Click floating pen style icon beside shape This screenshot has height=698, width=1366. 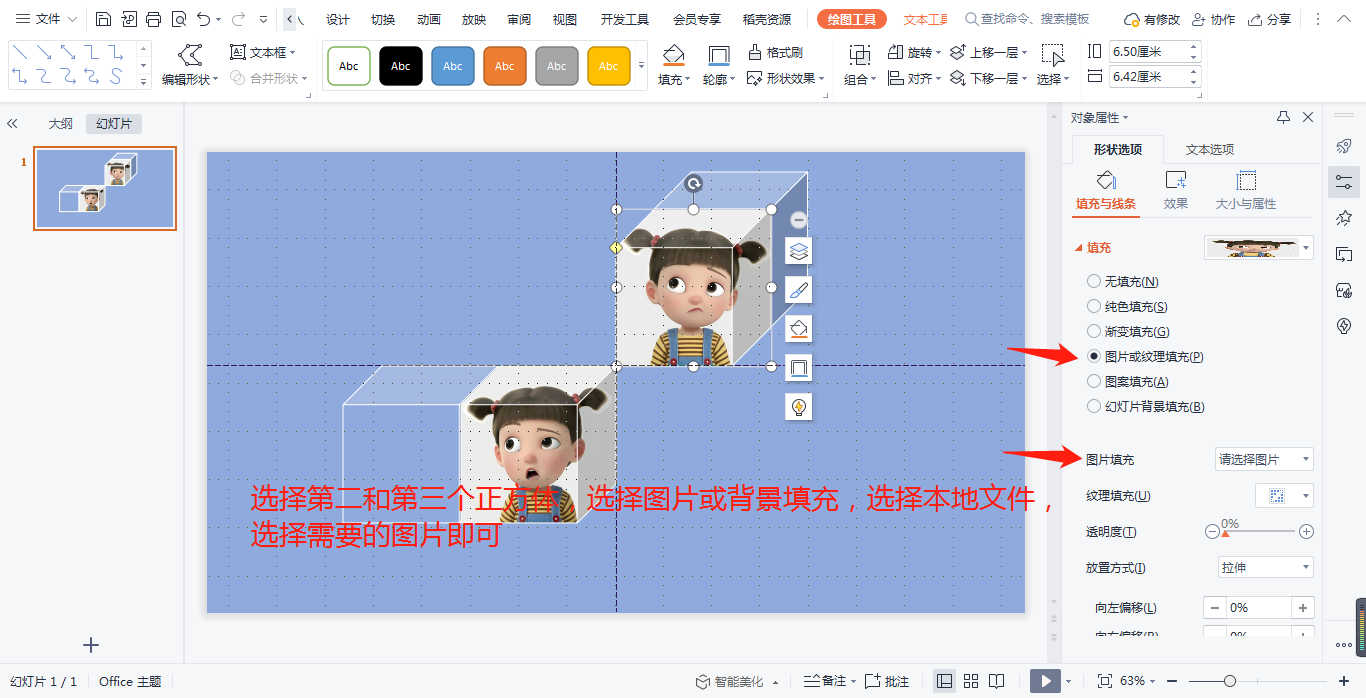click(798, 290)
